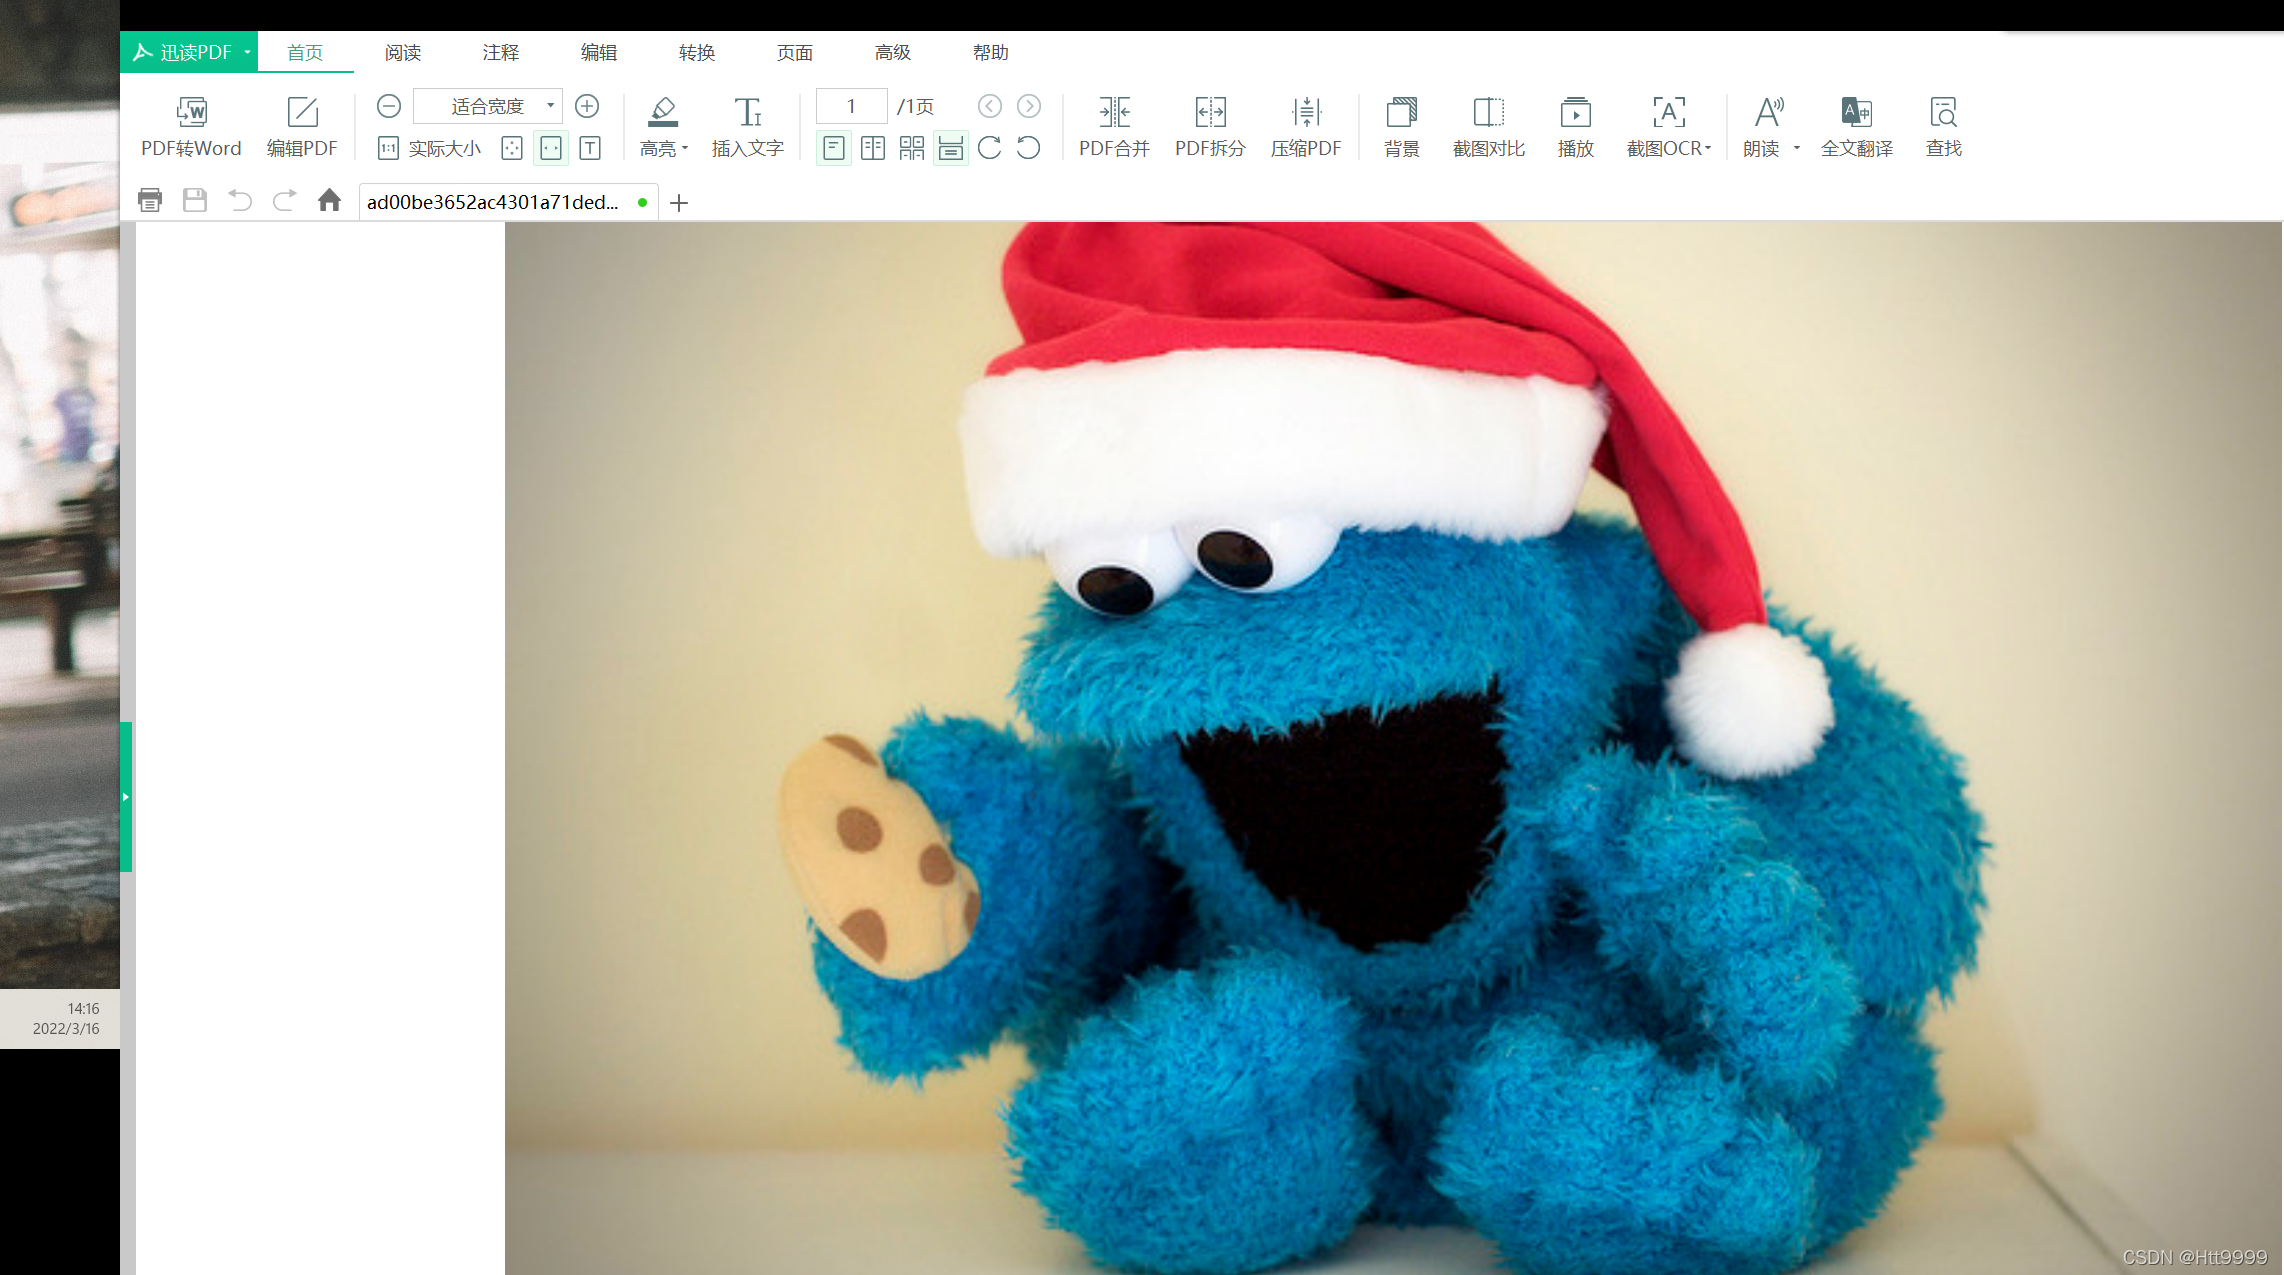Expand the 迅读PDF application menu arrow
Screen dimensions: 2284x1275
247,52
